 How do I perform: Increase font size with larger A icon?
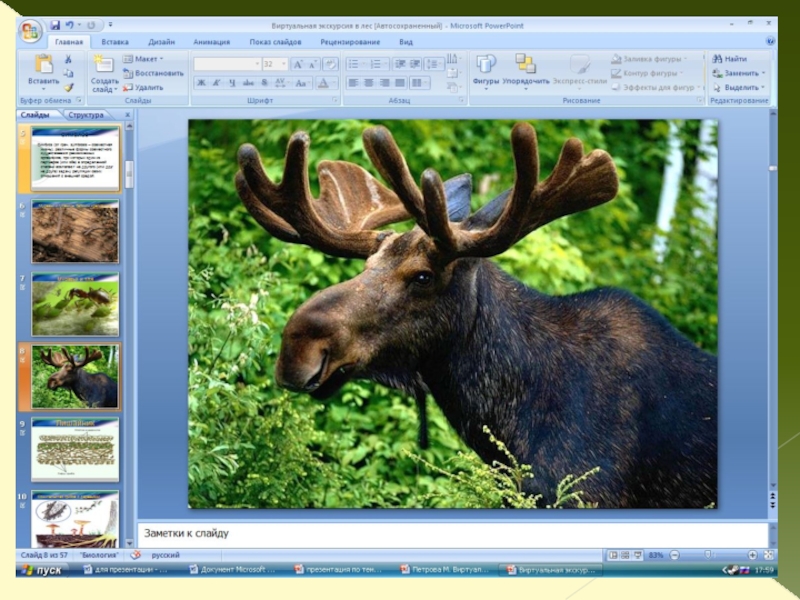tap(297, 64)
